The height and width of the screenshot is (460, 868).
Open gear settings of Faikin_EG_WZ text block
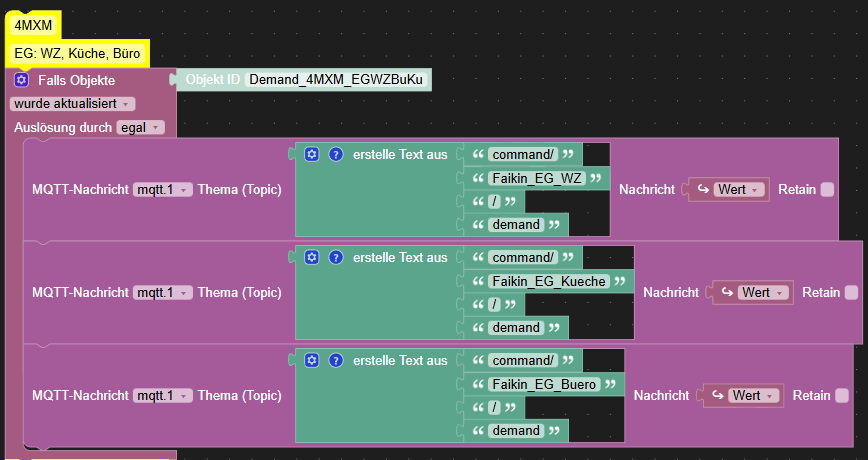pos(311,154)
